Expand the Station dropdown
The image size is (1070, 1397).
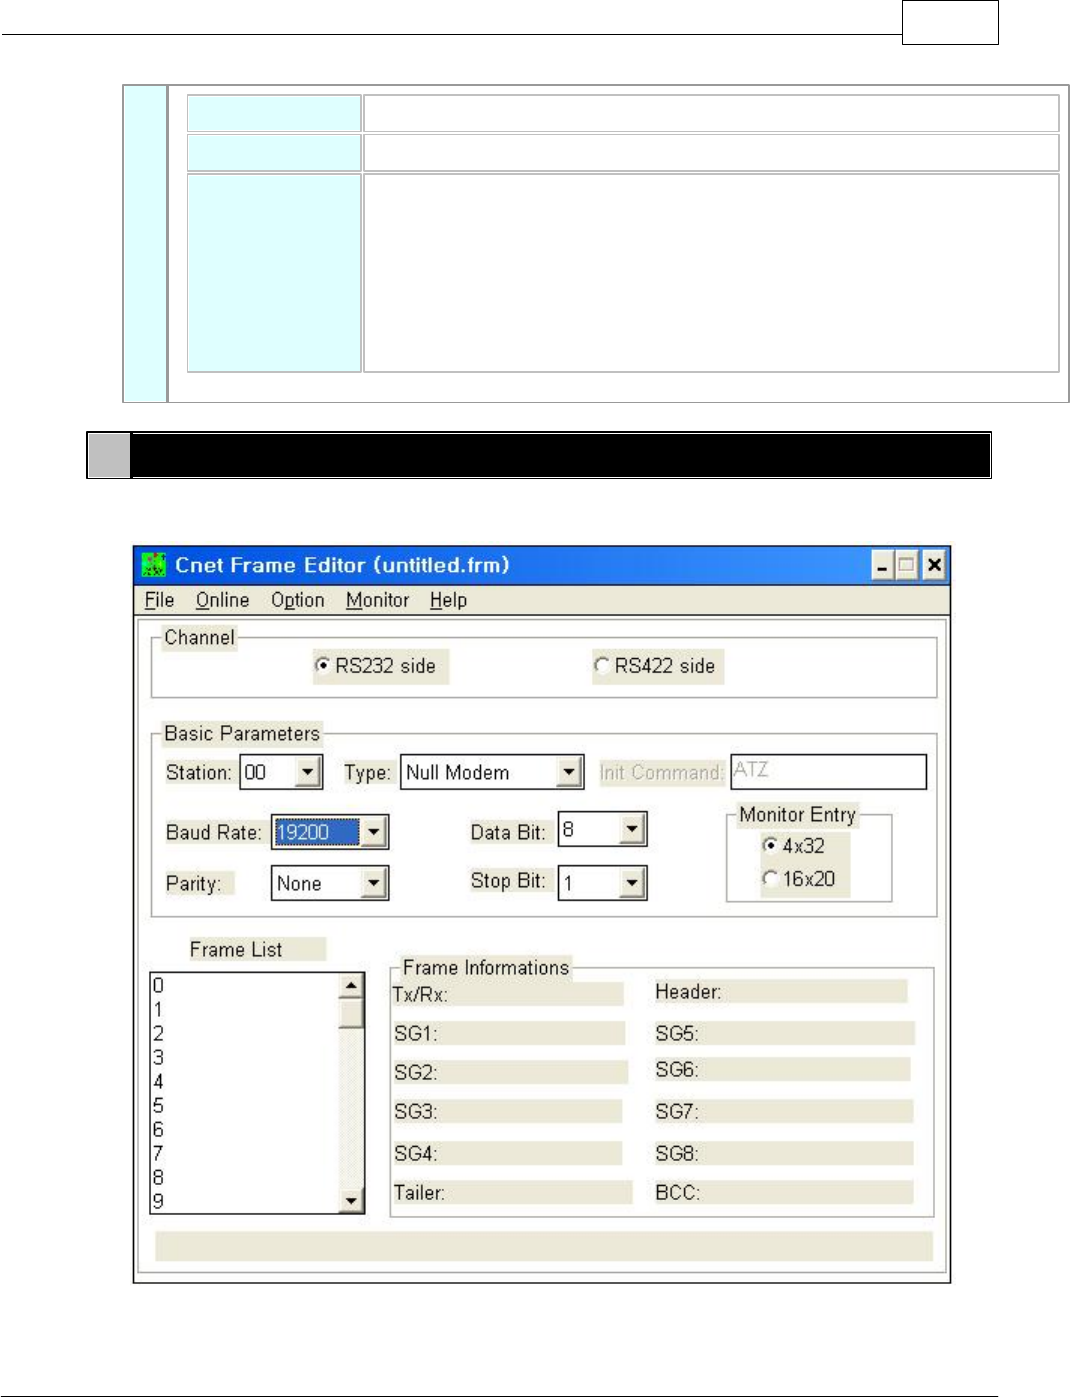pos(308,772)
